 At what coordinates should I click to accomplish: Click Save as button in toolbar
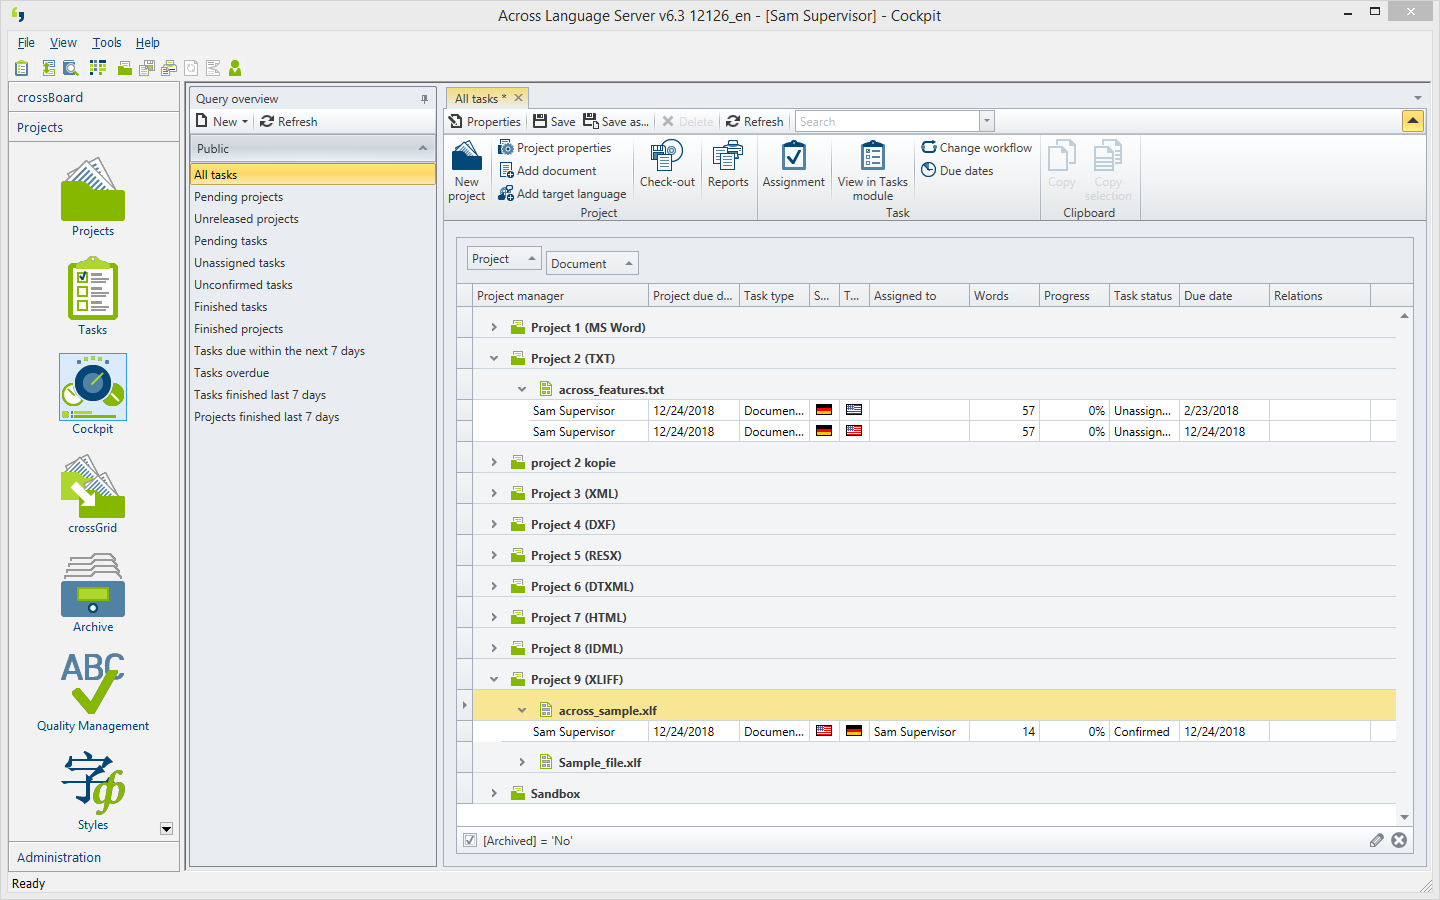click(x=616, y=122)
